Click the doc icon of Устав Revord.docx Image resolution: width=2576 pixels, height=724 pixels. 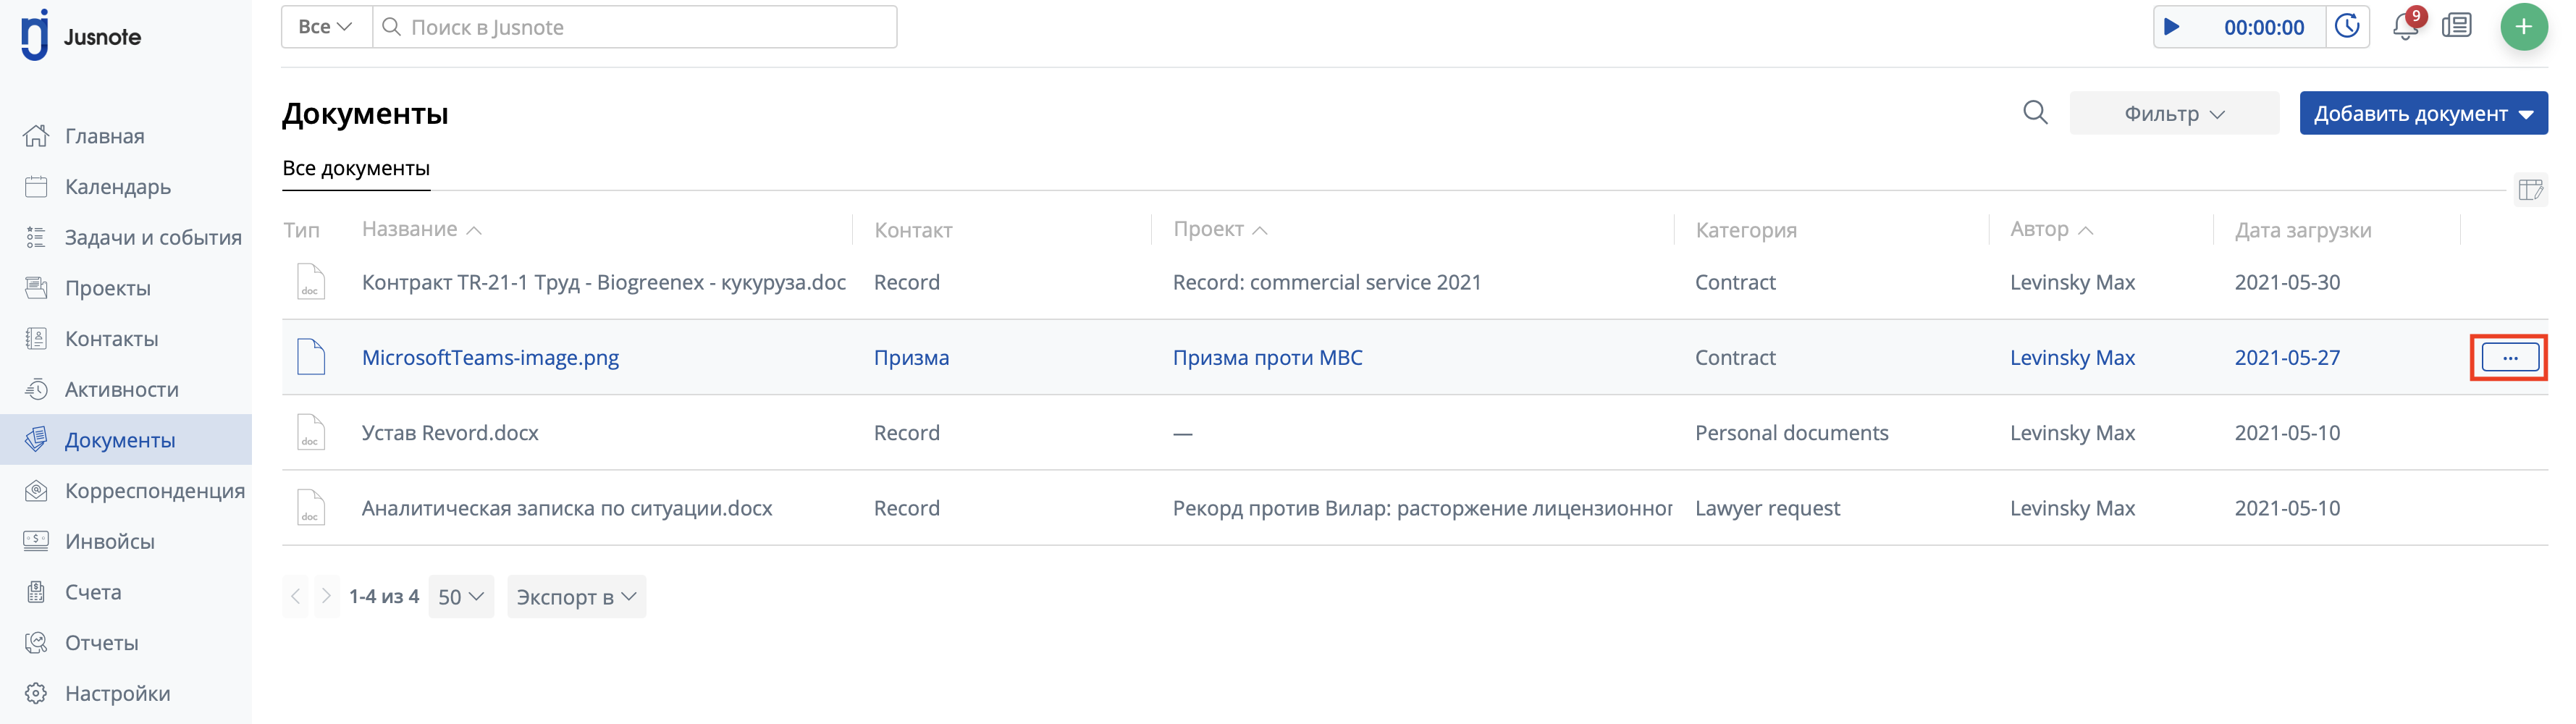[311, 432]
